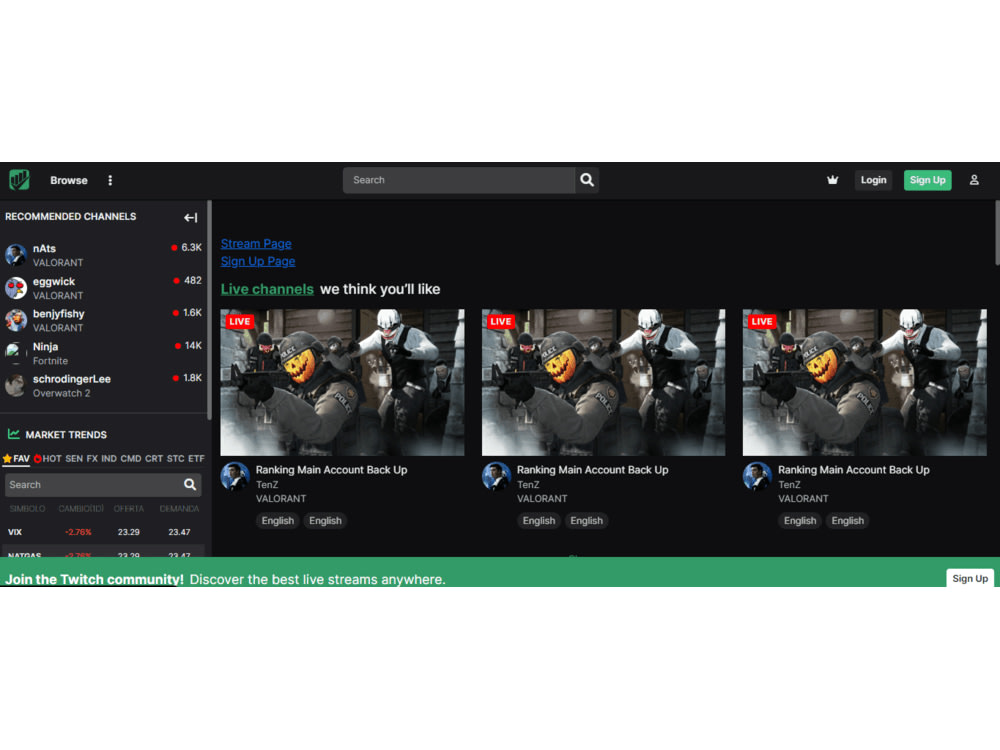The width and height of the screenshot is (1000, 750).
Task: Select the SEN market tab
Action: pos(74,459)
